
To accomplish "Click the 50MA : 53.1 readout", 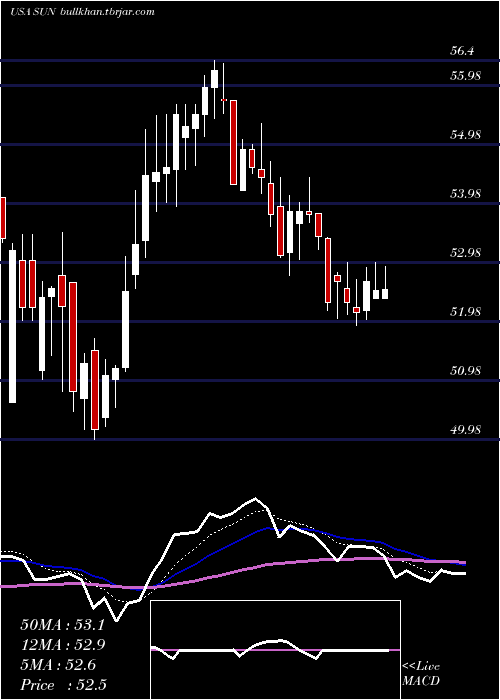I will point(62,625).
